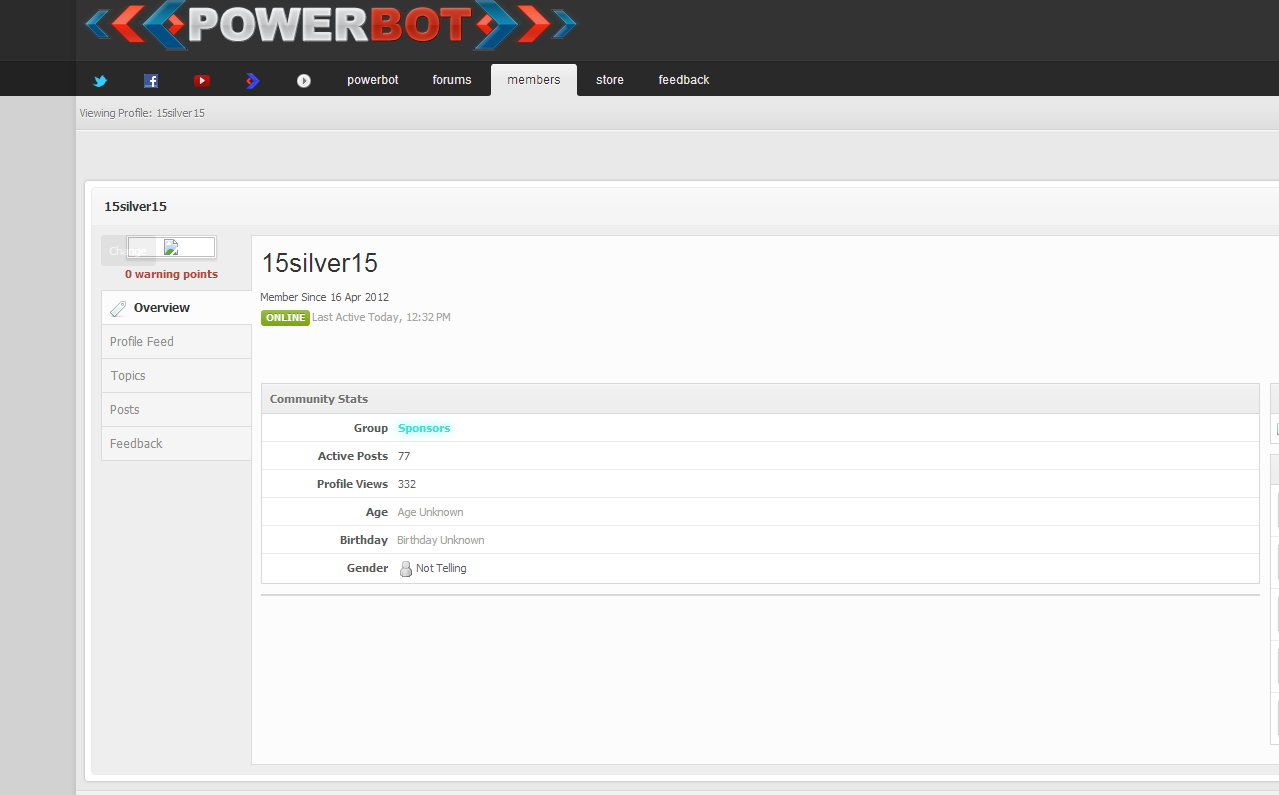Image resolution: width=1279 pixels, height=795 pixels.
Task: Go to the forums menu item
Action: pos(452,80)
